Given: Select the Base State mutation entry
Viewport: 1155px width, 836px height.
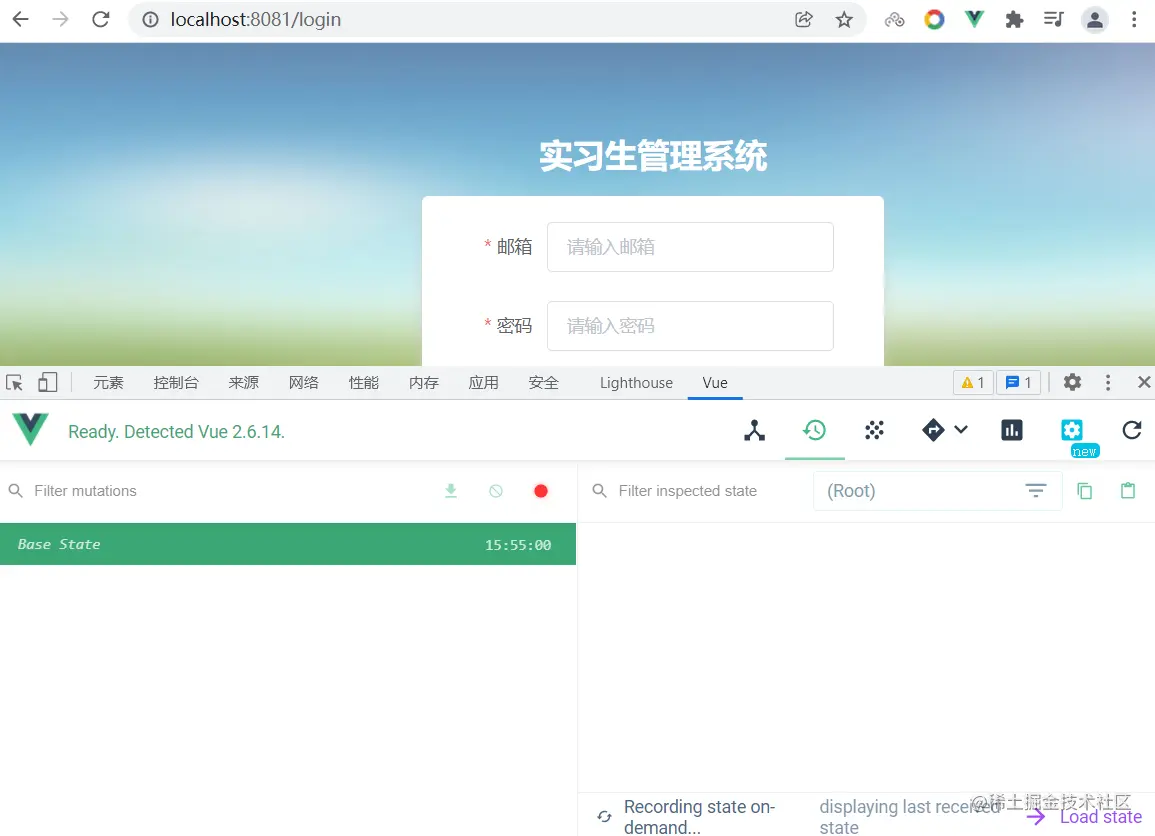Looking at the screenshot, I should [288, 544].
